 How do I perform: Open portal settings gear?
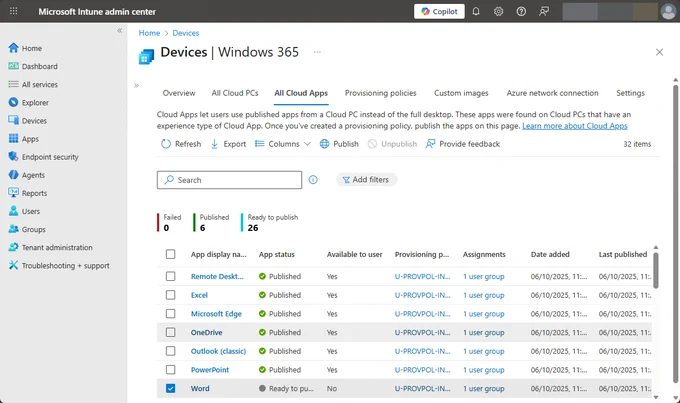pos(498,11)
